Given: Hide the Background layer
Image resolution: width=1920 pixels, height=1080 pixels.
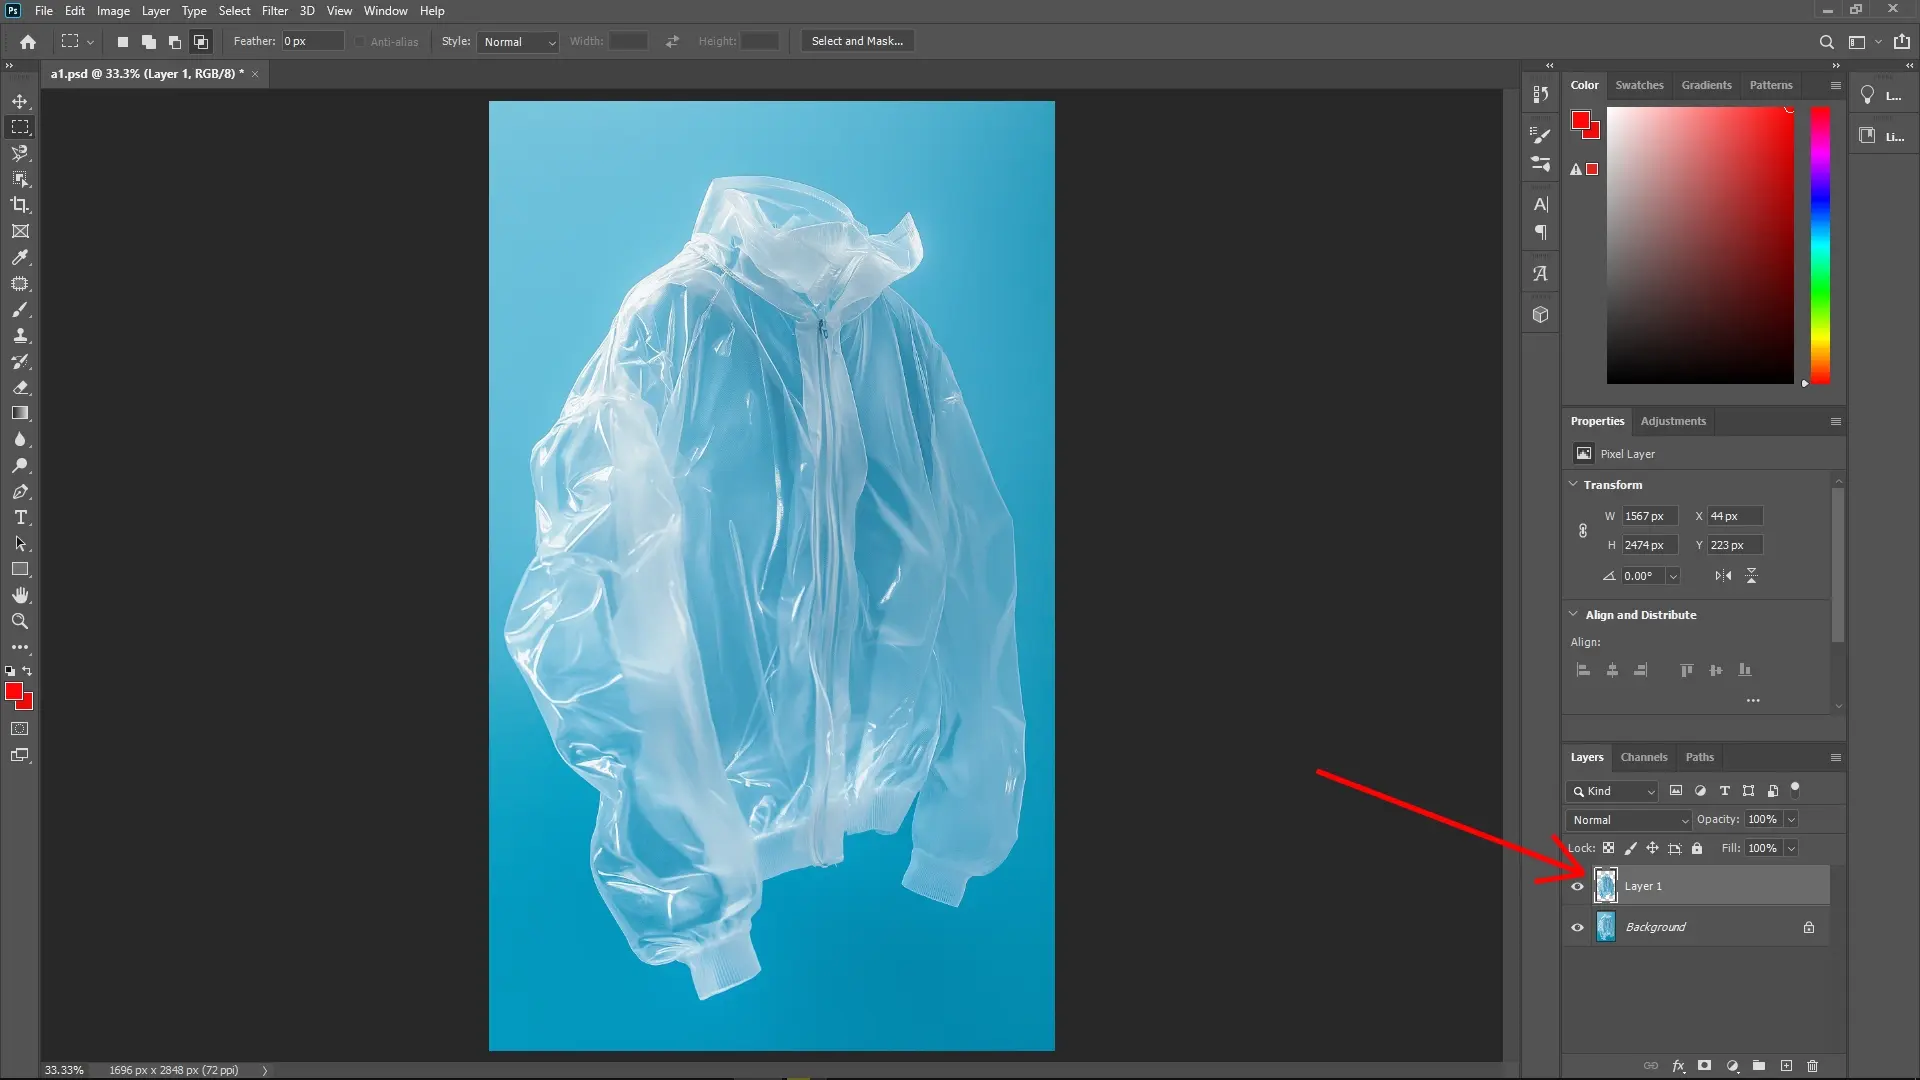Looking at the screenshot, I should point(1576,926).
